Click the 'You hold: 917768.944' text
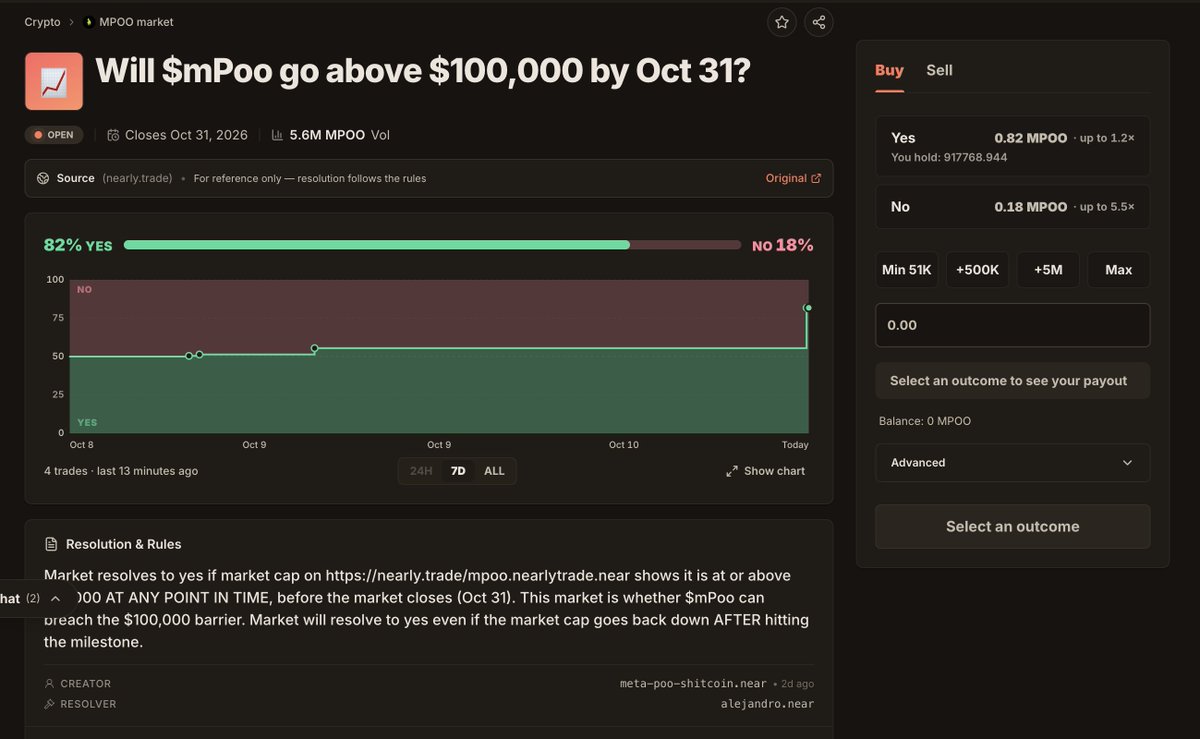1200x739 pixels. point(949,157)
